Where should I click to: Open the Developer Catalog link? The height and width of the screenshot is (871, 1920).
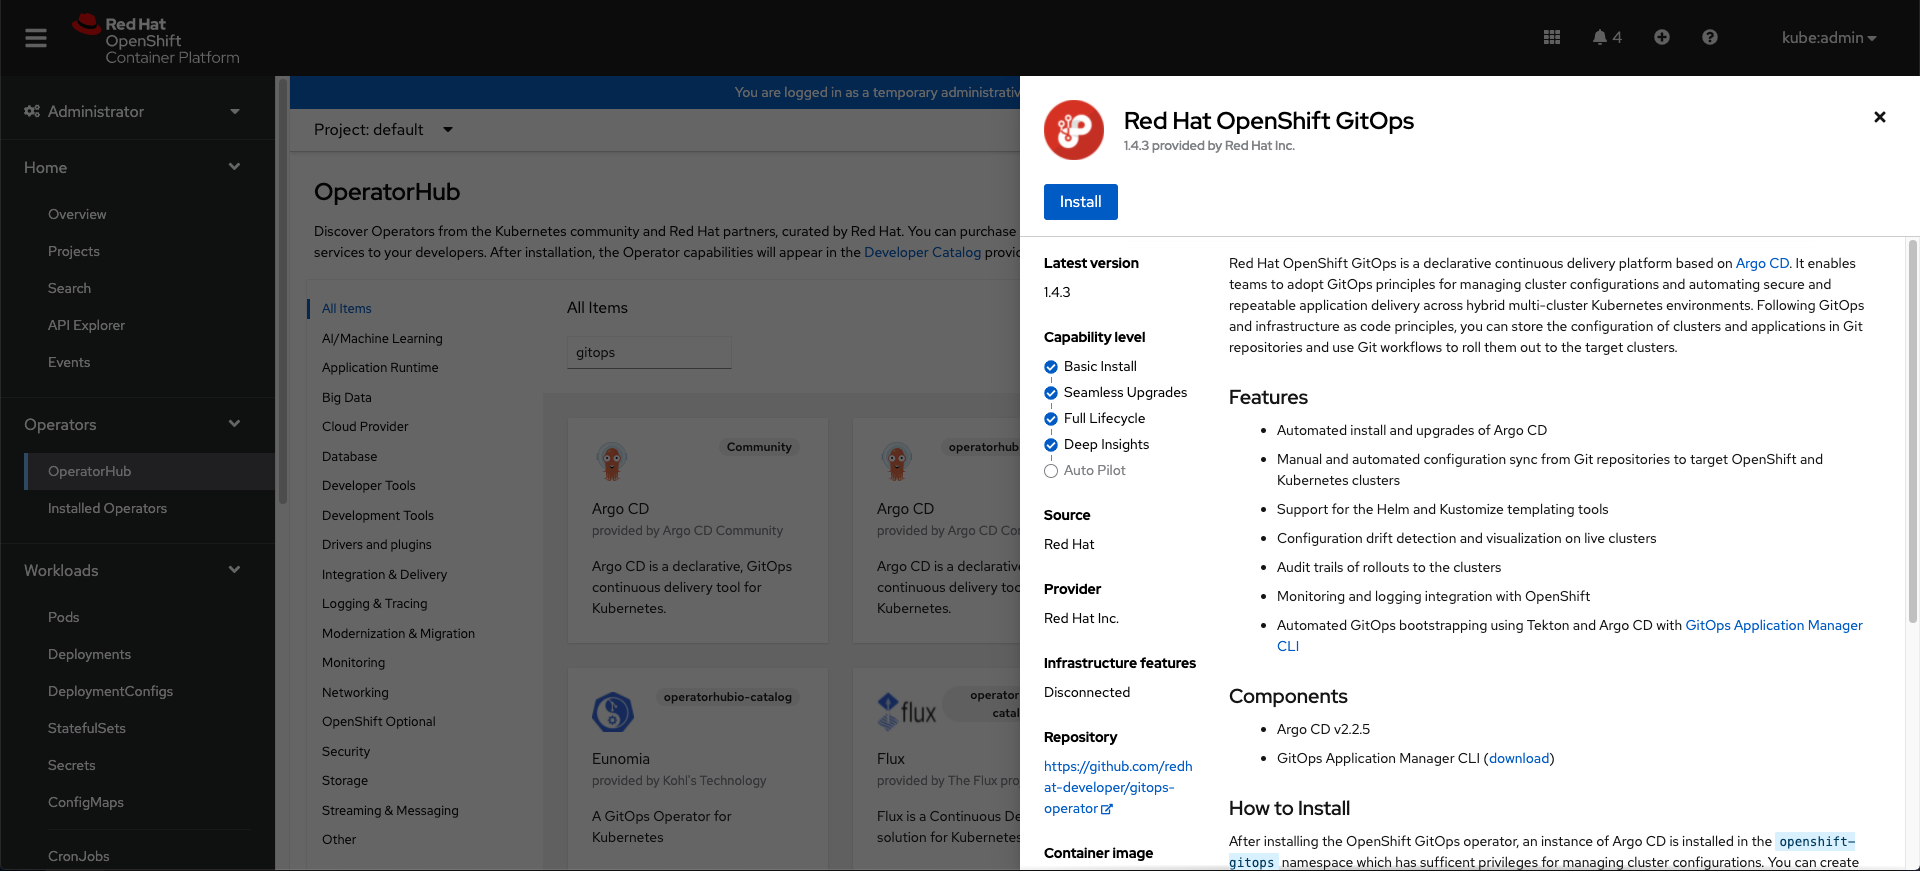tap(922, 252)
